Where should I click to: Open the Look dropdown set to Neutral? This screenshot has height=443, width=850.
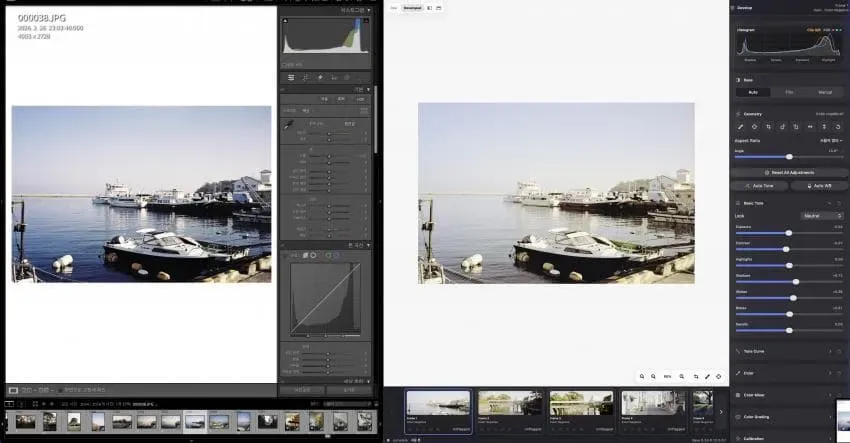click(x=822, y=216)
